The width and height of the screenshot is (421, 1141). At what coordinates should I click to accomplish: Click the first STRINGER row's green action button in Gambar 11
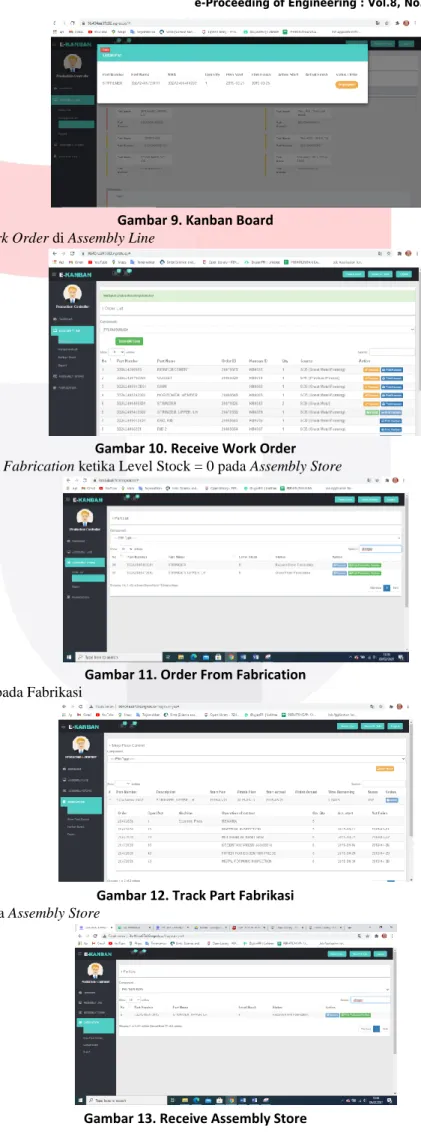(365, 564)
